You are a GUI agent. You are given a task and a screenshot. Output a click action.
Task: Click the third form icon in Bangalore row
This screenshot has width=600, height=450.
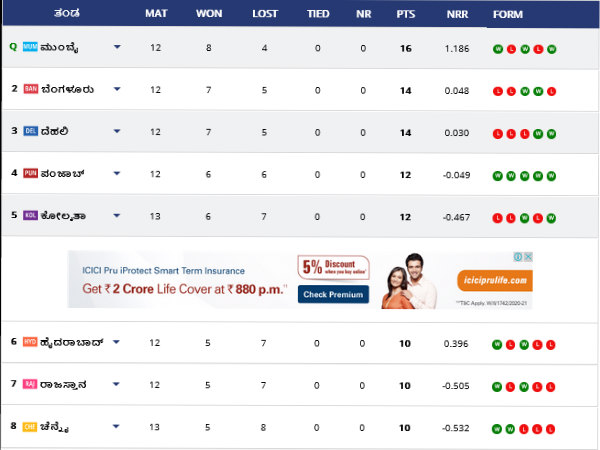[x=525, y=91]
